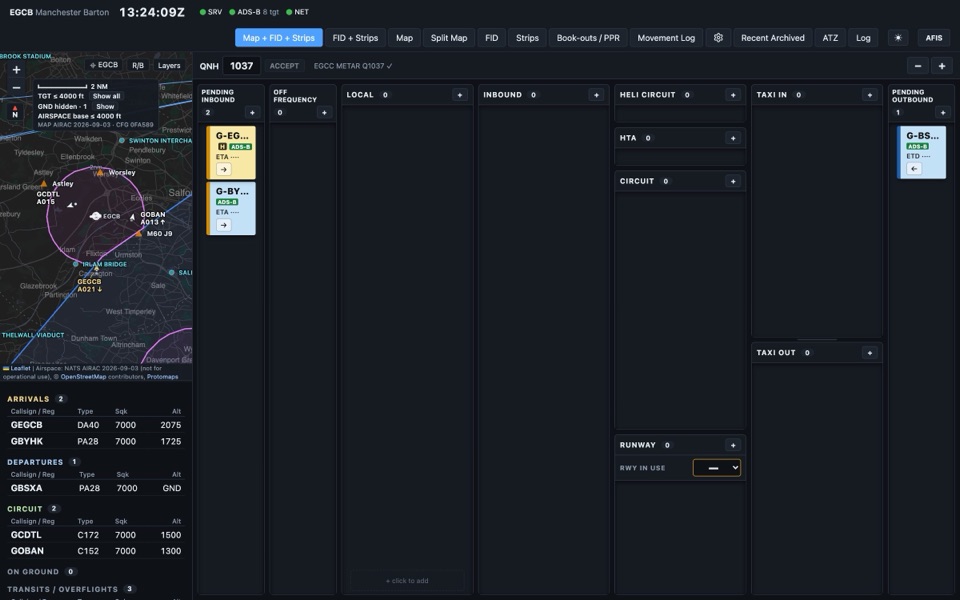Open the Runway In Use dropdown
The height and width of the screenshot is (600, 960).
click(716, 468)
